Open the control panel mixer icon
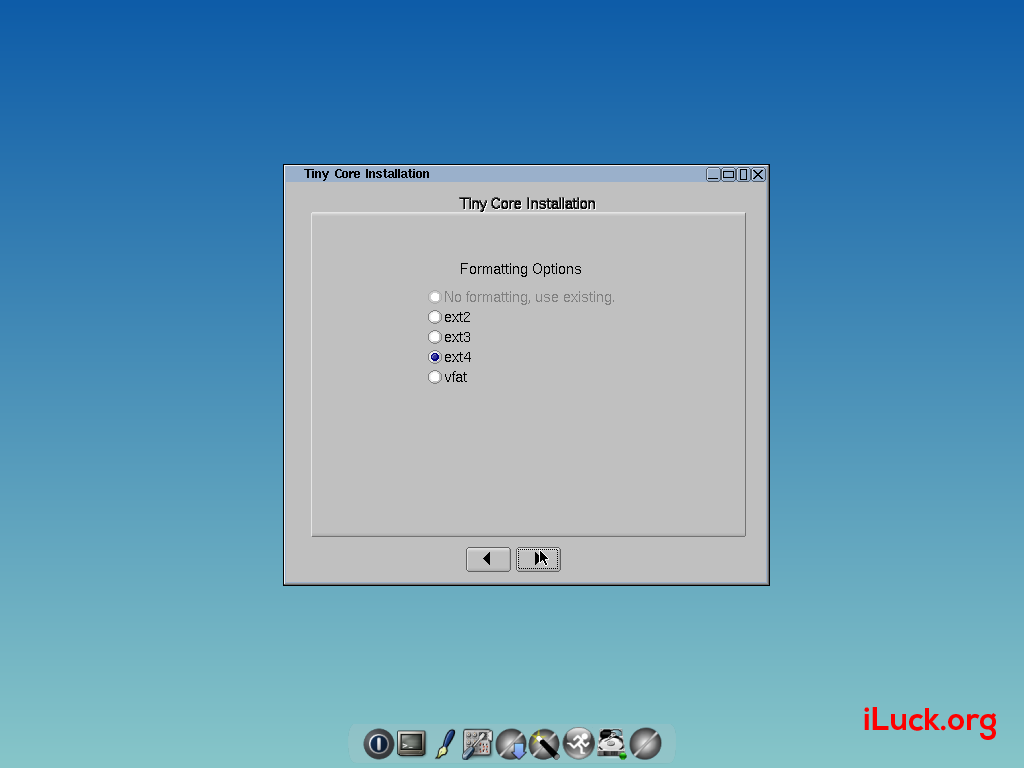 (x=477, y=743)
